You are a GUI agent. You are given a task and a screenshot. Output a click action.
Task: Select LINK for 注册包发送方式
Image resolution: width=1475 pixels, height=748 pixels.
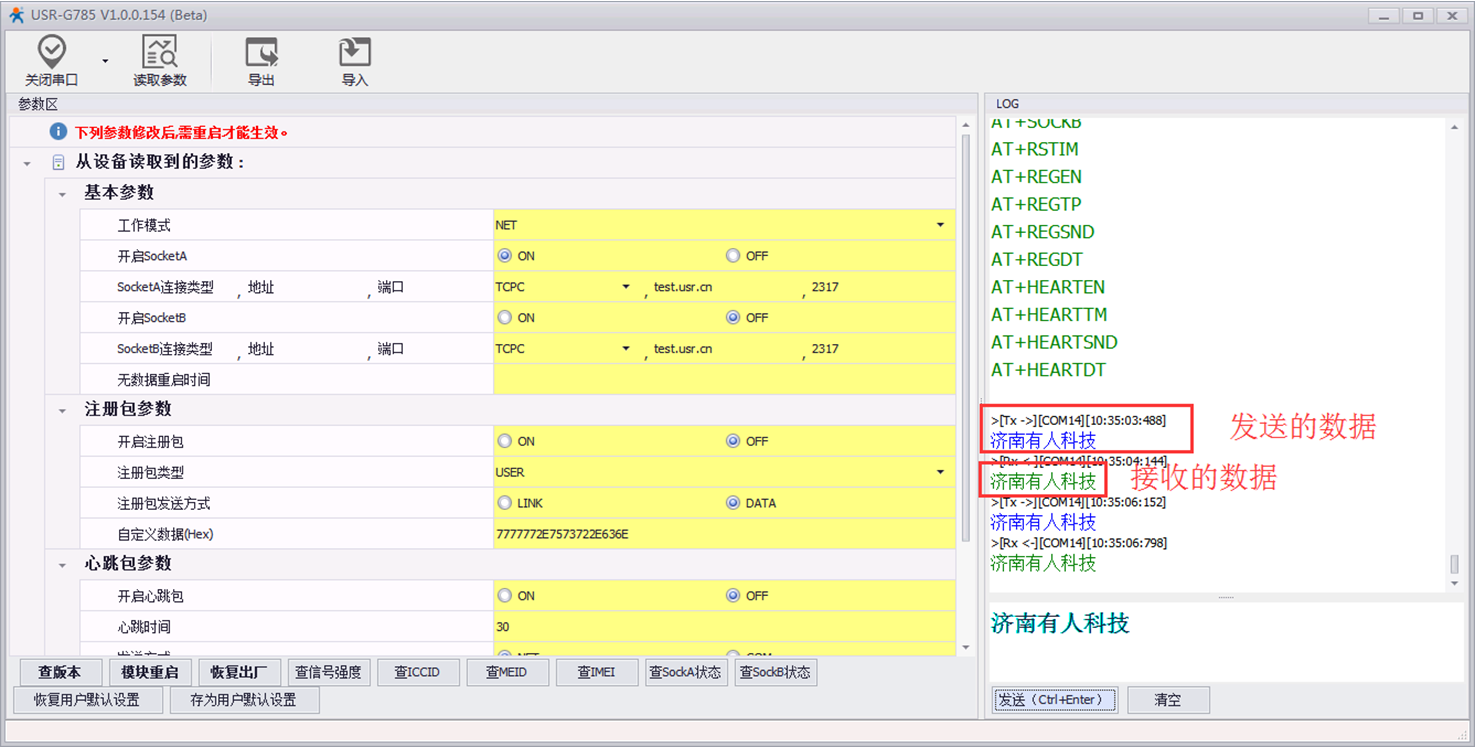pyautogui.click(x=505, y=503)
